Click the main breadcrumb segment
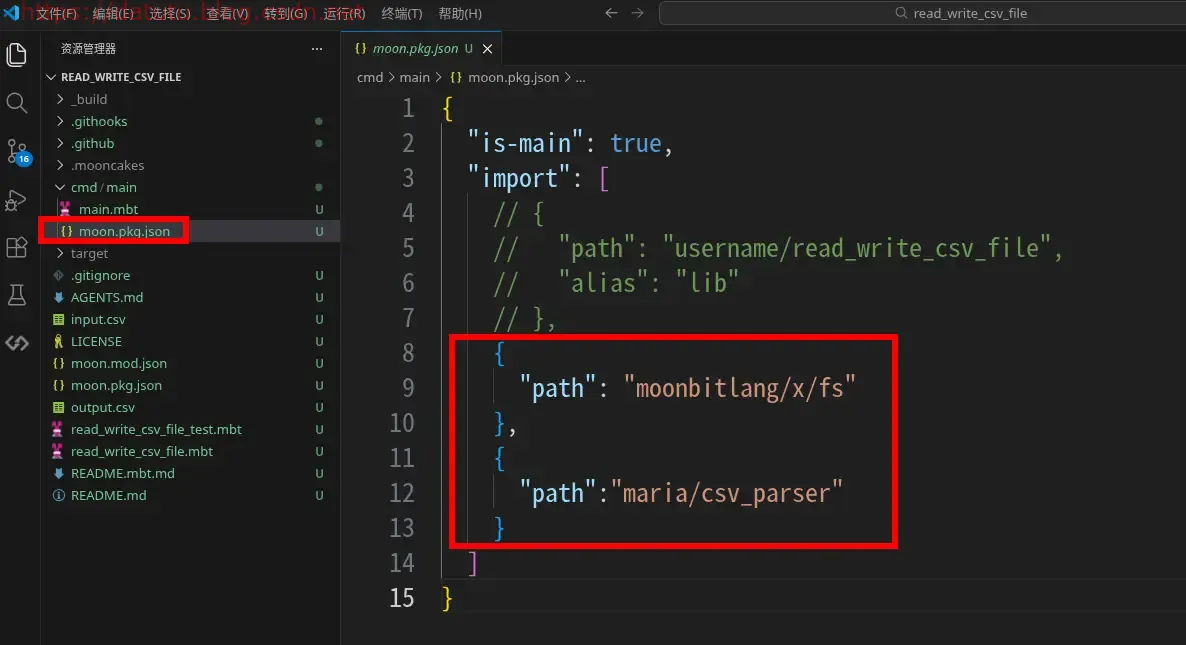1186x645 pixels. click(x=414, y=77)
